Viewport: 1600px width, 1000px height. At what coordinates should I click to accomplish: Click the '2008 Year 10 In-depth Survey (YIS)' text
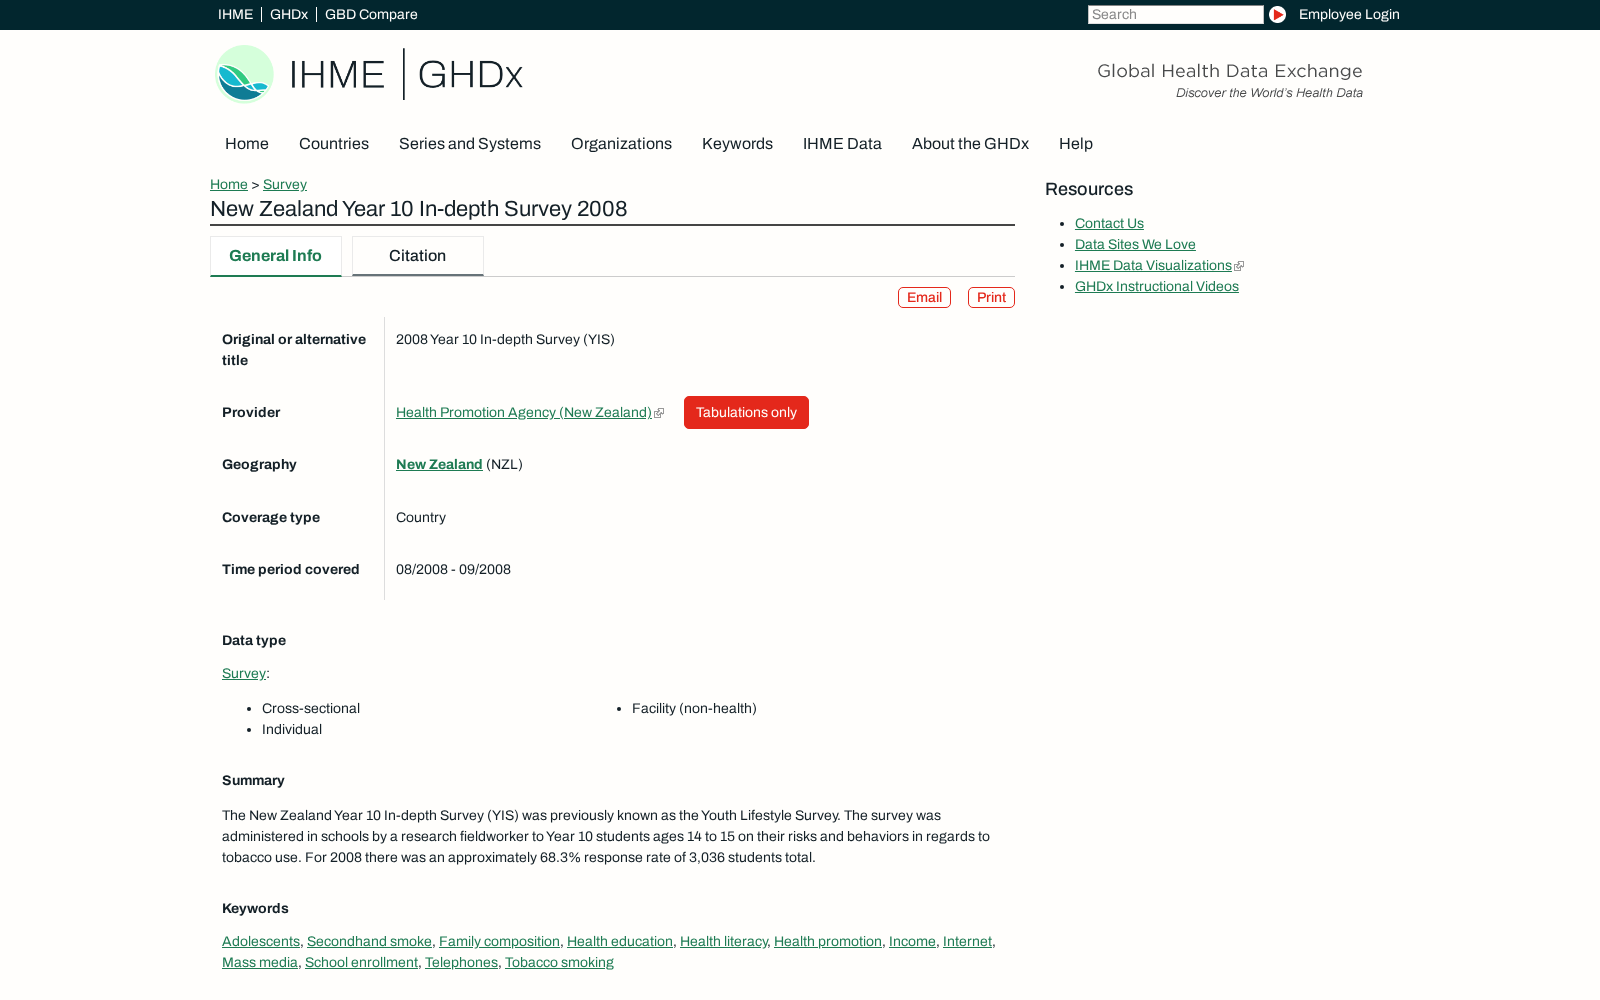505,339
